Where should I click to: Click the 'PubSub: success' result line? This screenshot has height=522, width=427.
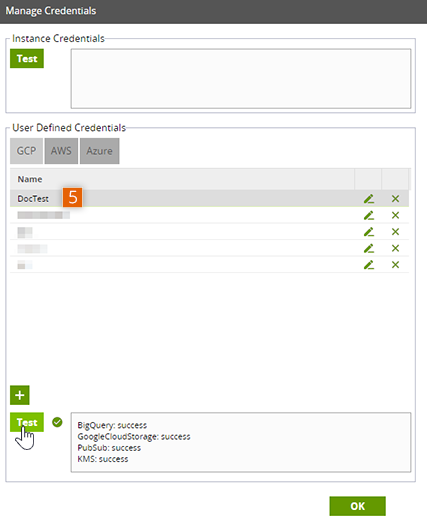[109, 448]
